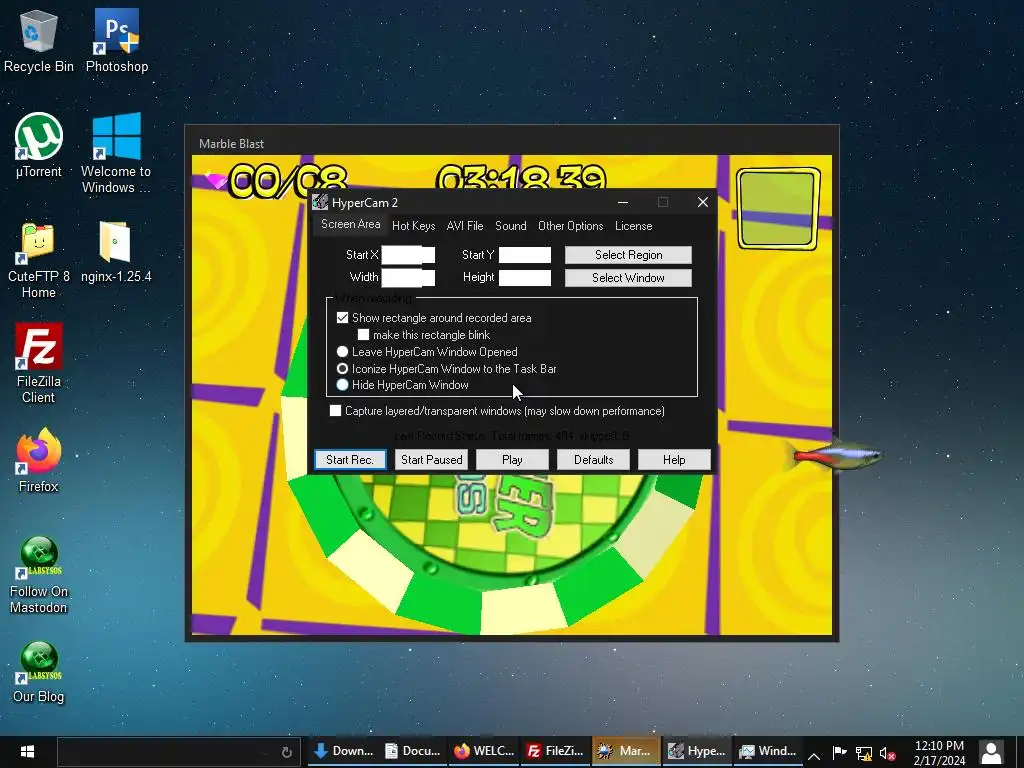Click the Marble Blast window title
Viewport: 1024px width, 768px height.
coord(232,144)
